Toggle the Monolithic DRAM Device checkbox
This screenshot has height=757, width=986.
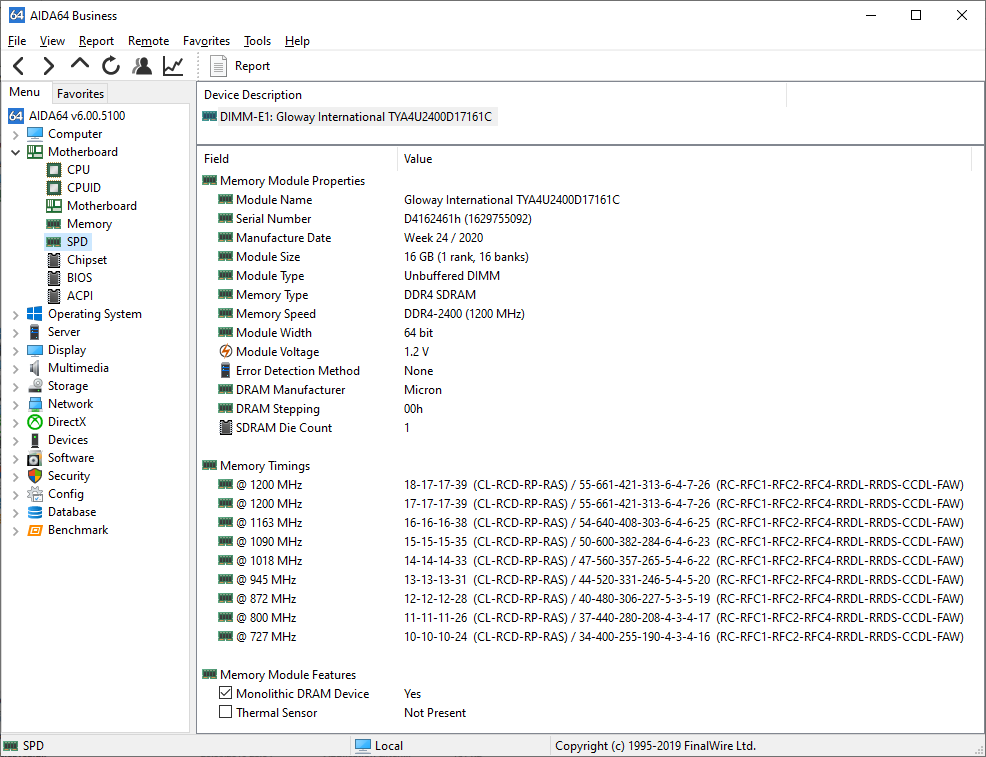click(x=225, y=693)
